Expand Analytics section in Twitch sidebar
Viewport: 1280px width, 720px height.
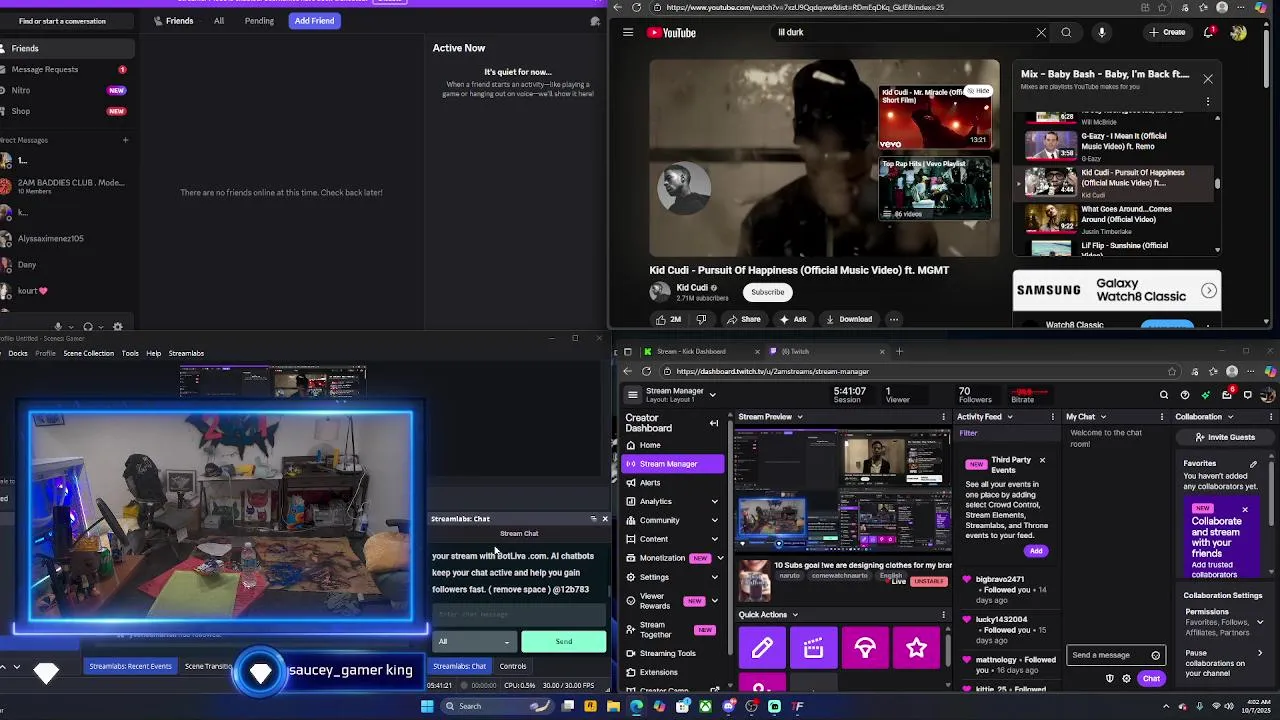tap(714, 501)
